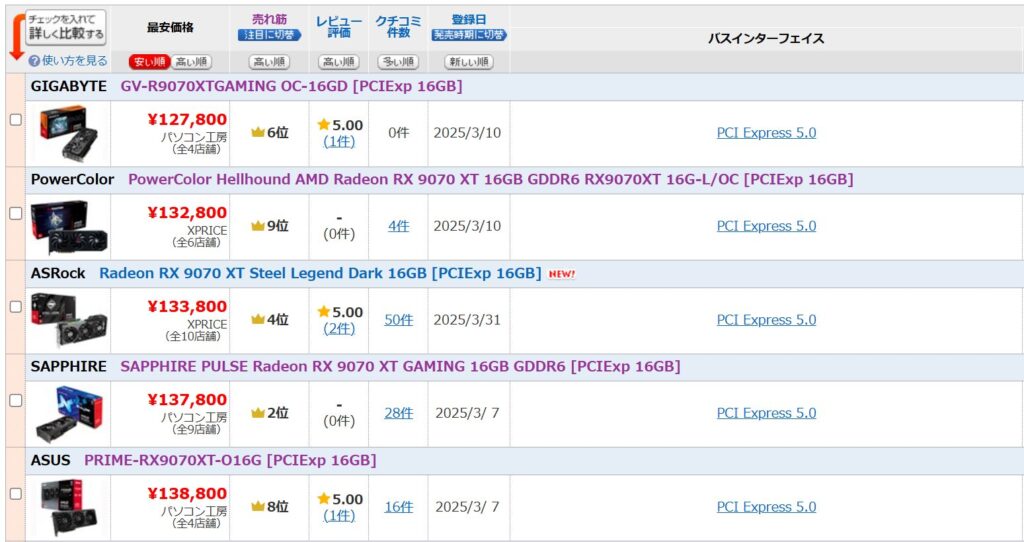The height and width of the screenshot is (542, 1024).
Task: Open ASRock 50件 クチコミ link
Action: (398, 320)
